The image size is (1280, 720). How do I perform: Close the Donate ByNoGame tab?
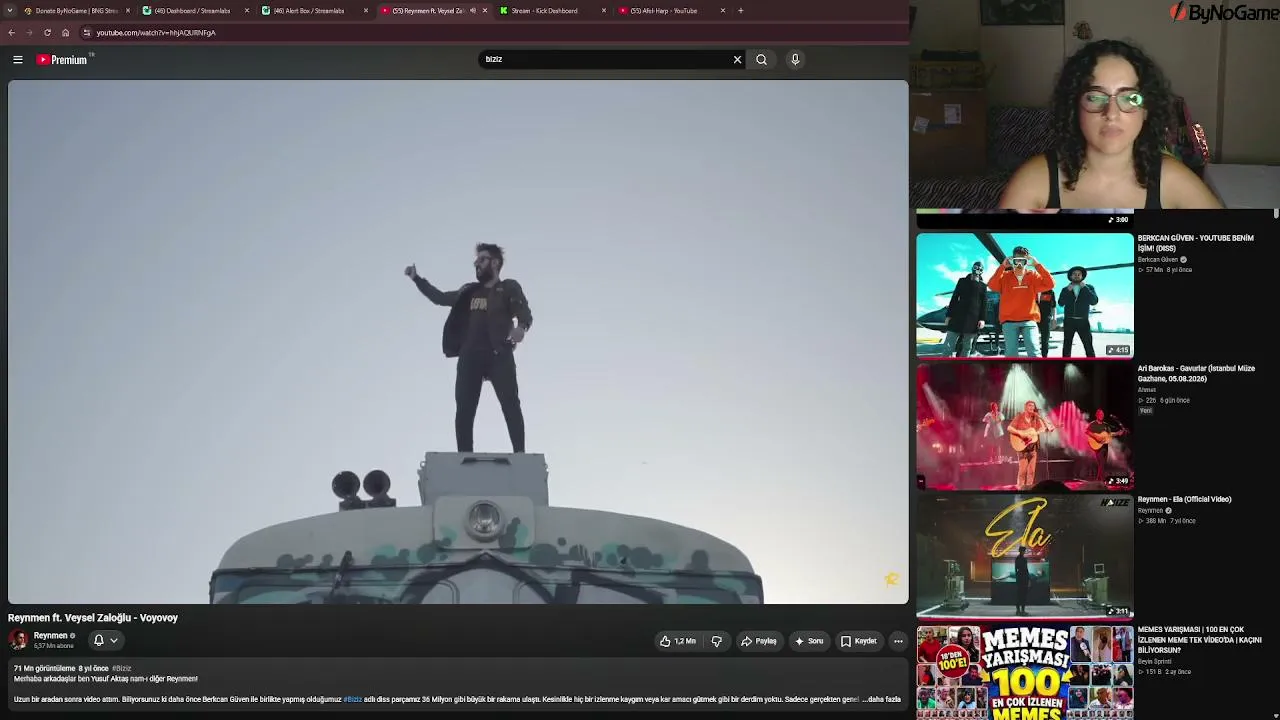pos(128,11)
